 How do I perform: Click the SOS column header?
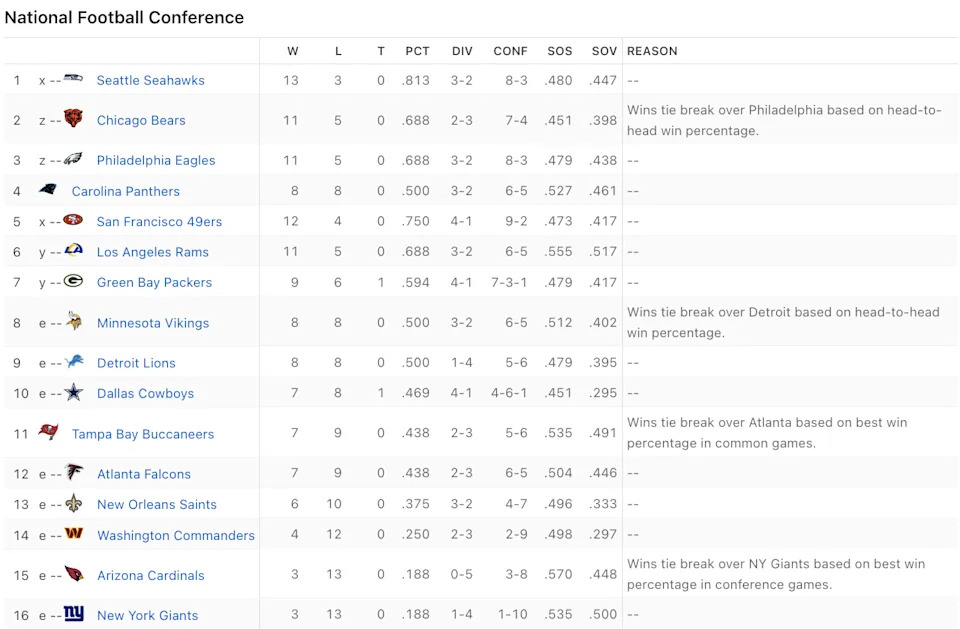560,51
